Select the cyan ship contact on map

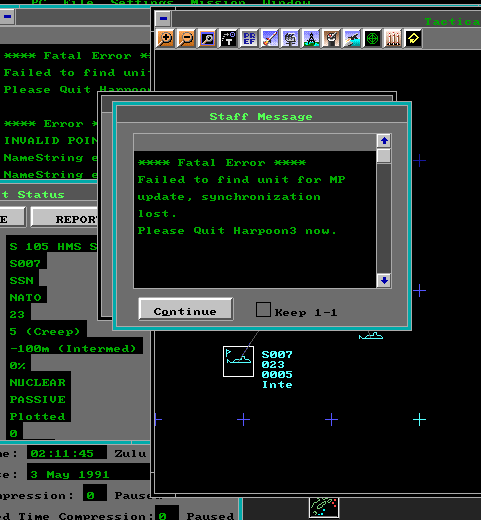tap(371, 335)
